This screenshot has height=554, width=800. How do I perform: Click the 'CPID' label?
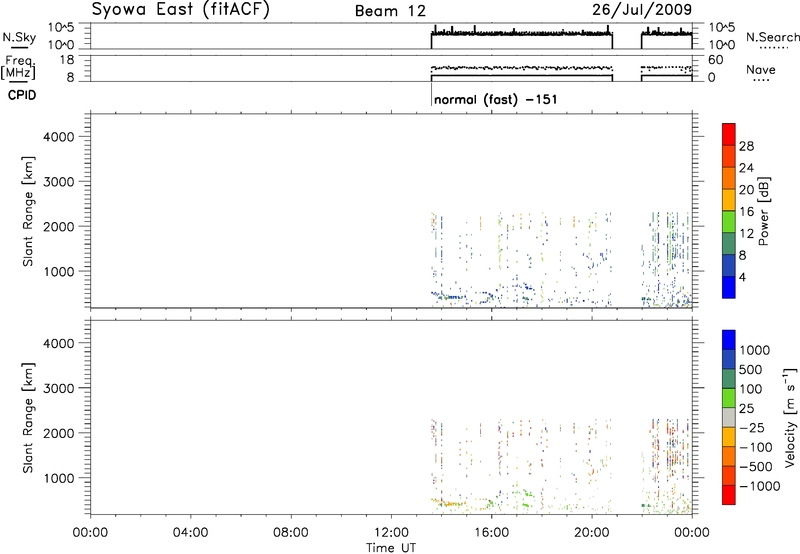tap(22, 95)
